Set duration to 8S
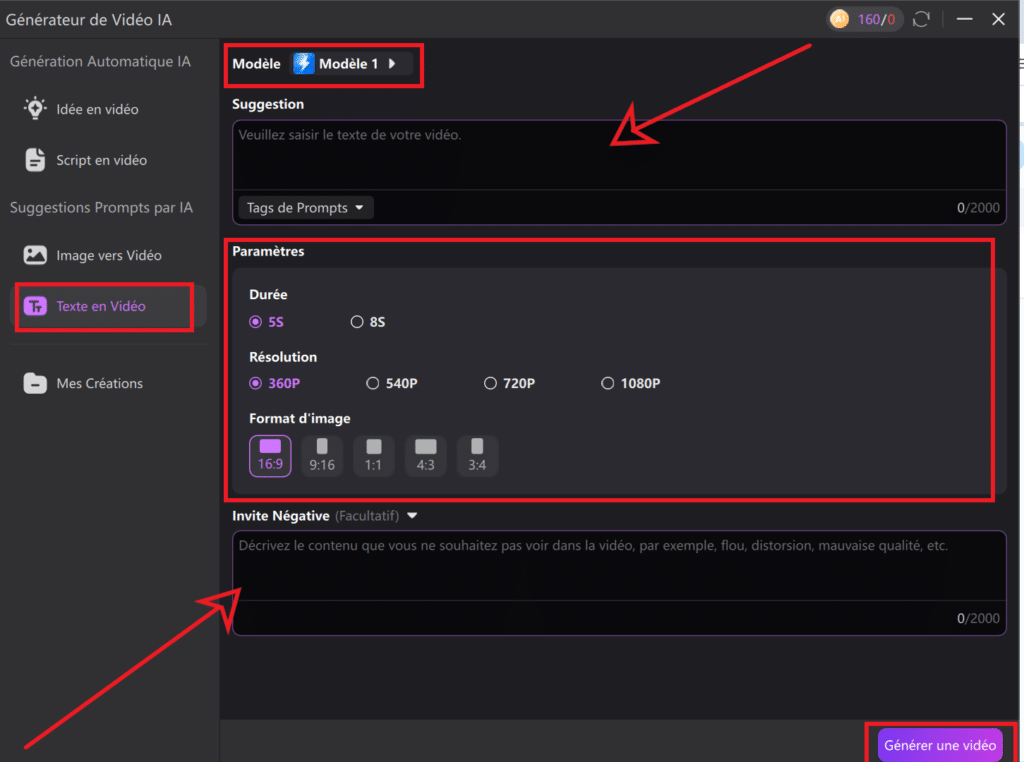 (357, 322)
